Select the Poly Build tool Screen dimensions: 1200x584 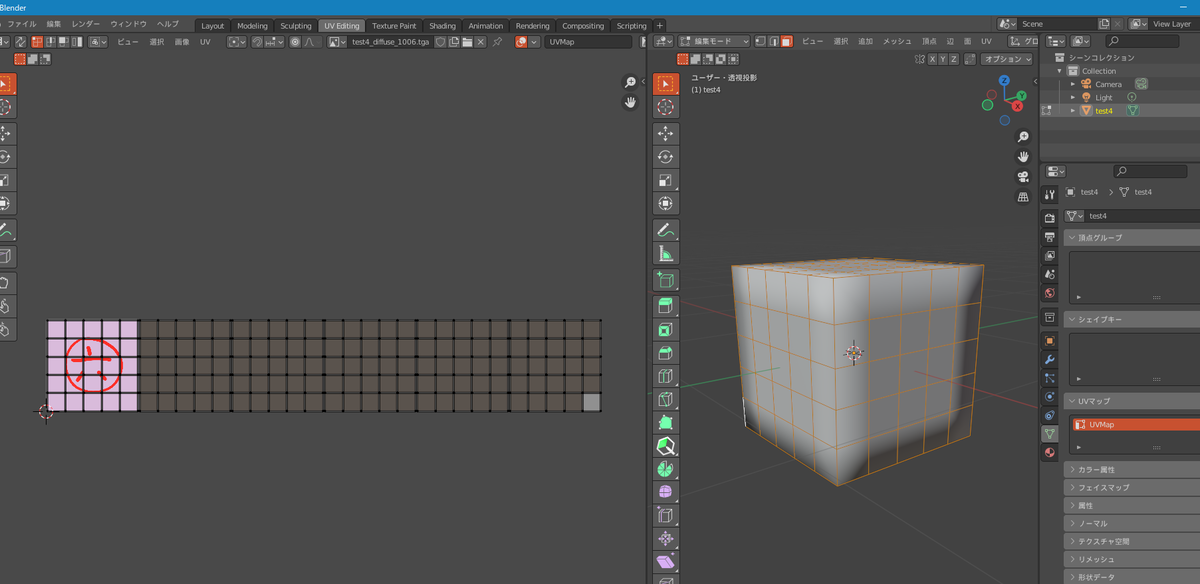[666, 423]
